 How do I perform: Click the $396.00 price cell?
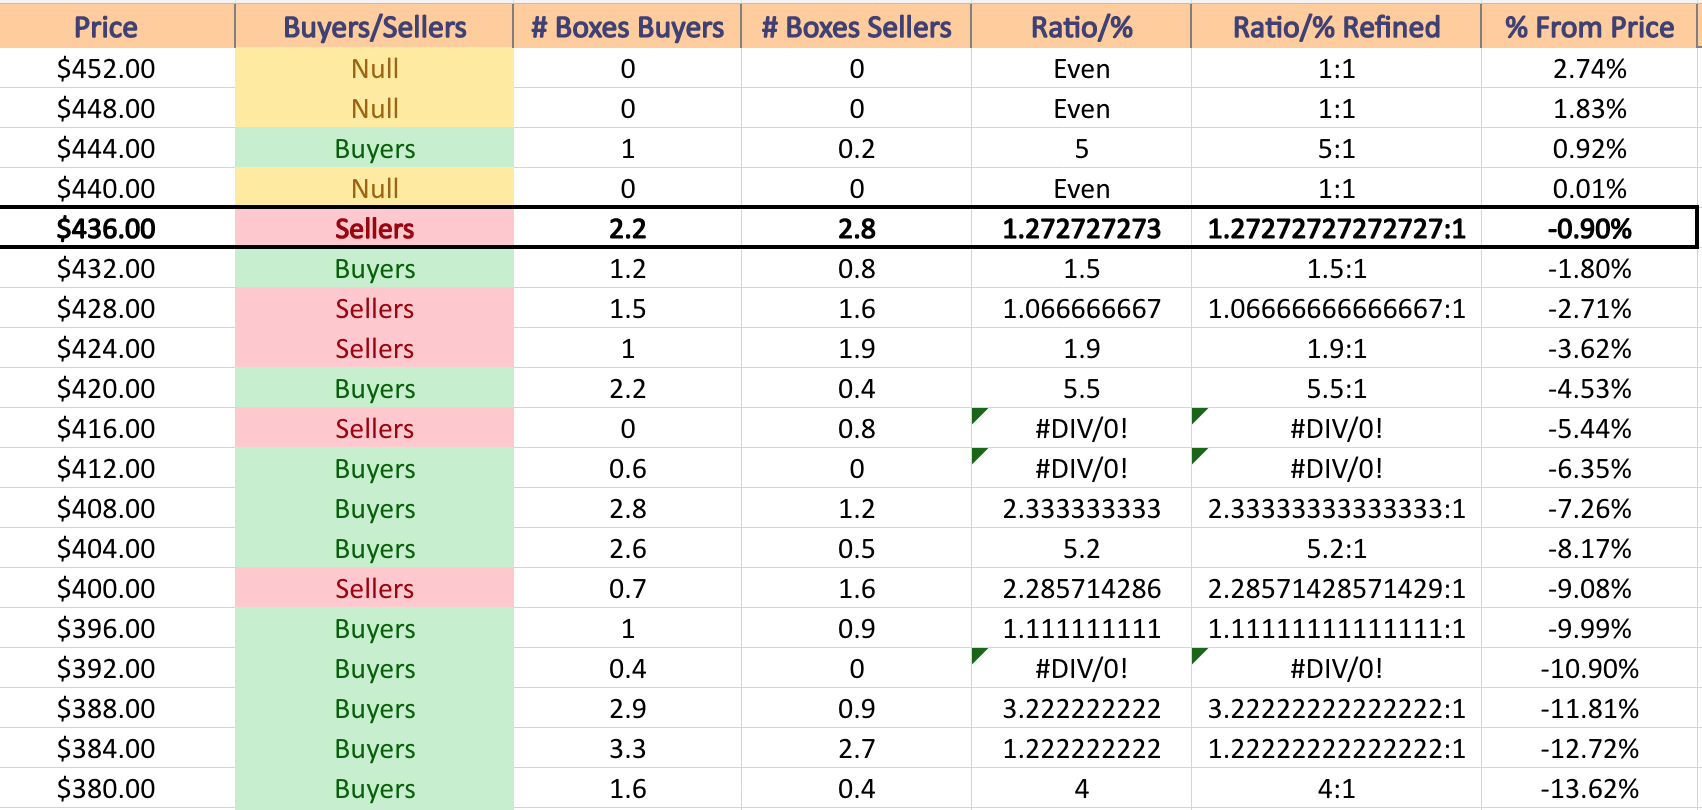117,629
